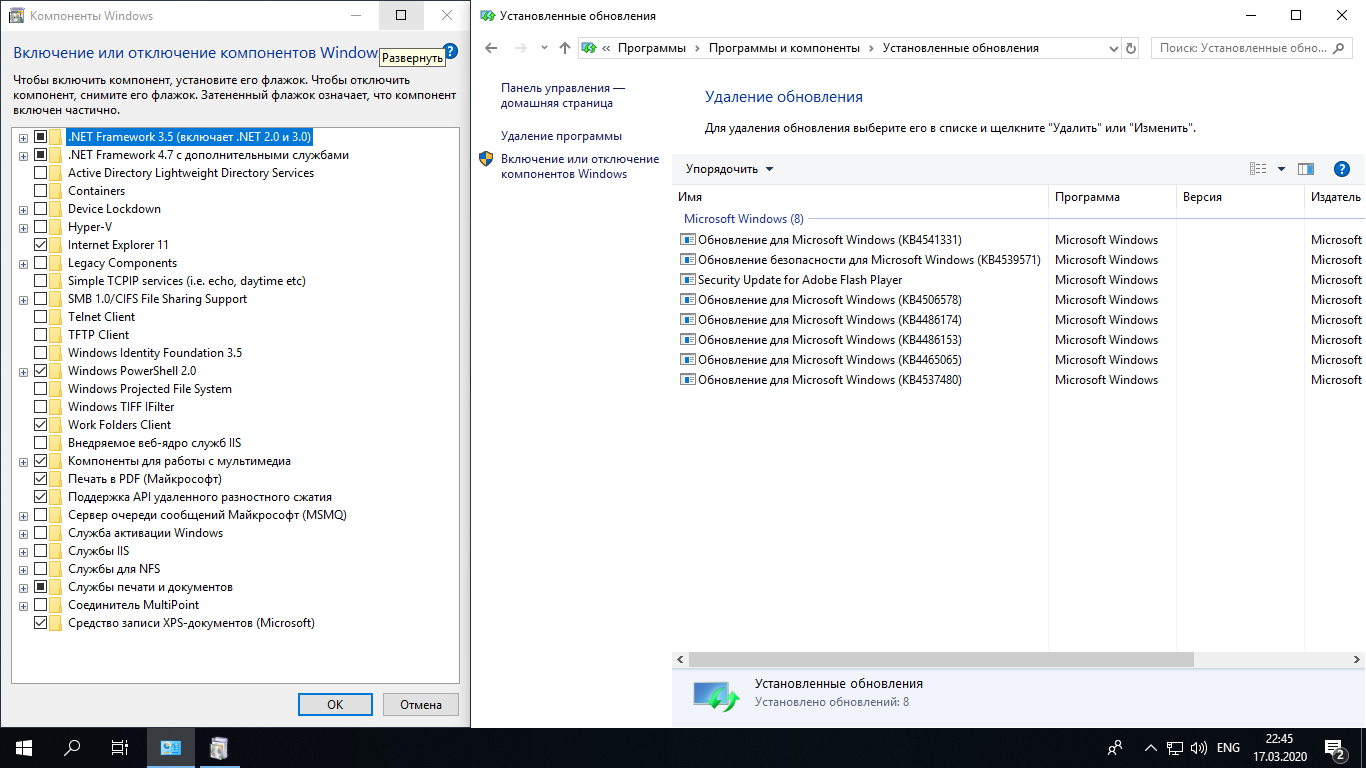Click the up arrow navigation button
The height and width of the screenshot is (768, 1366).
(565, 48)
